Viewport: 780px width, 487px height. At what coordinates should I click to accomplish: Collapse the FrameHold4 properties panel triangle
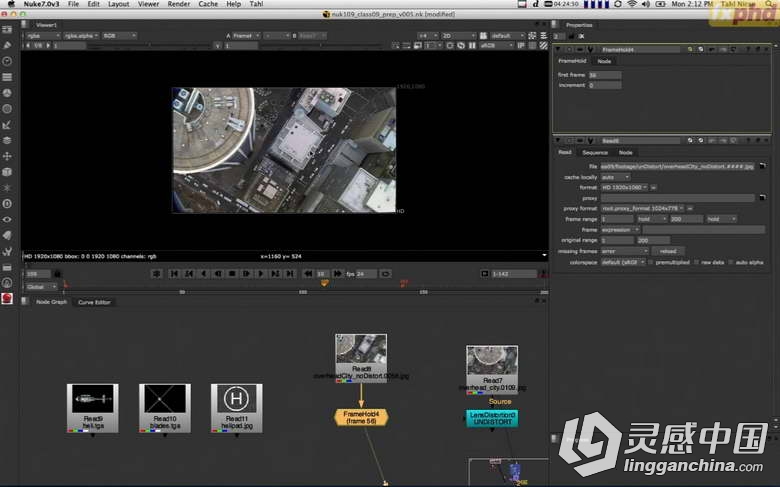pos(558,50)
